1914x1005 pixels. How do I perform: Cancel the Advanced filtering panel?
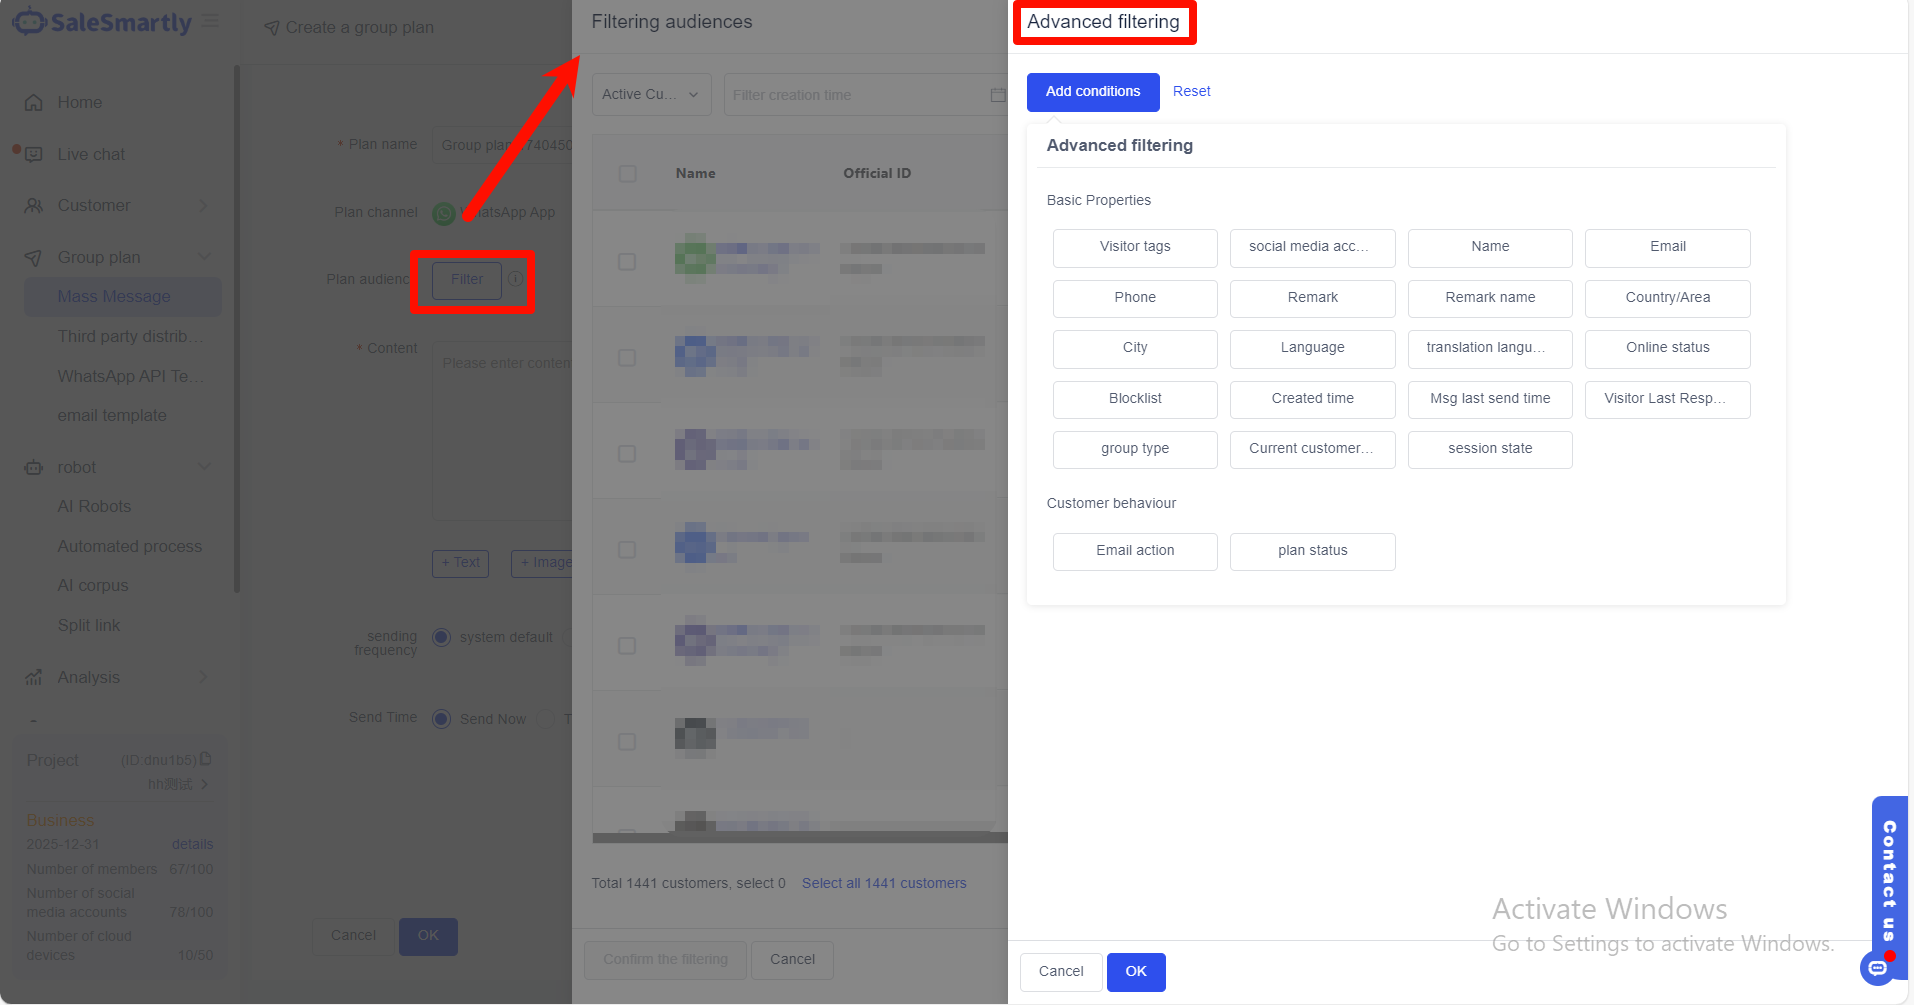point(1061,972)
